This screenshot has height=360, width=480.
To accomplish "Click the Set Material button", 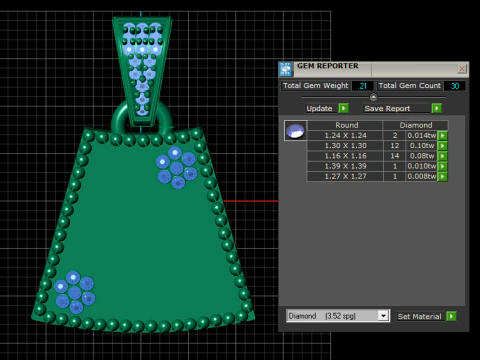I will tap(420, 317).
